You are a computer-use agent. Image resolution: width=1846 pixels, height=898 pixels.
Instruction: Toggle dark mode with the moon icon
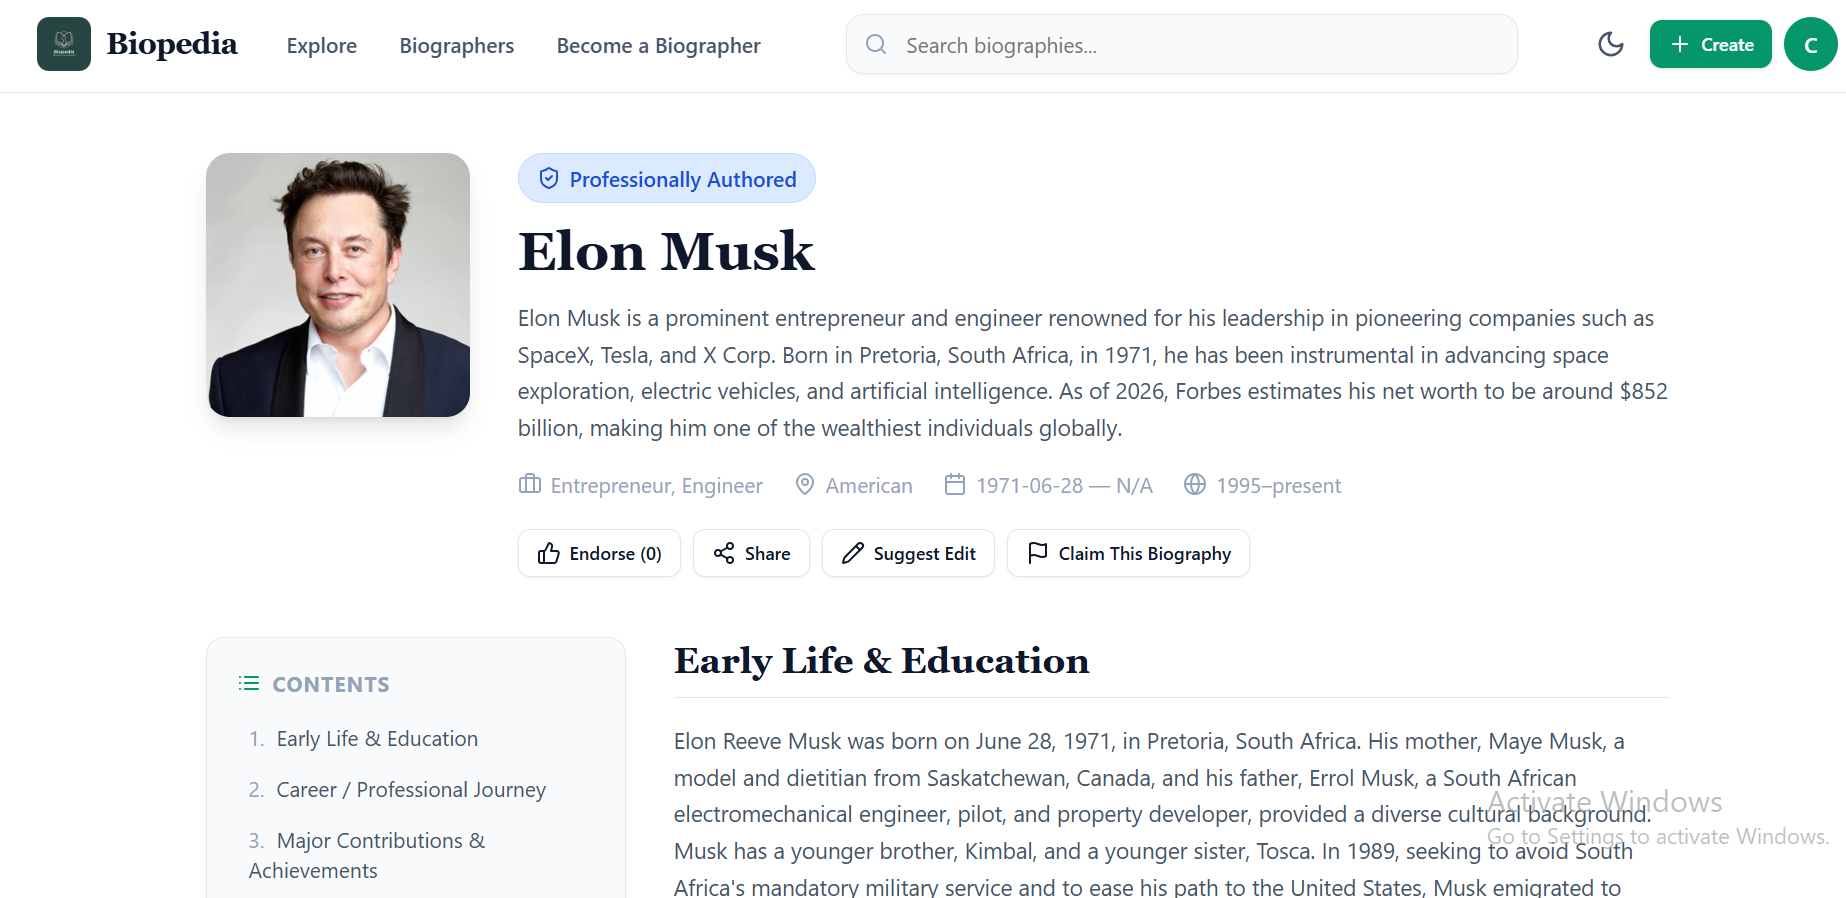1610,44
